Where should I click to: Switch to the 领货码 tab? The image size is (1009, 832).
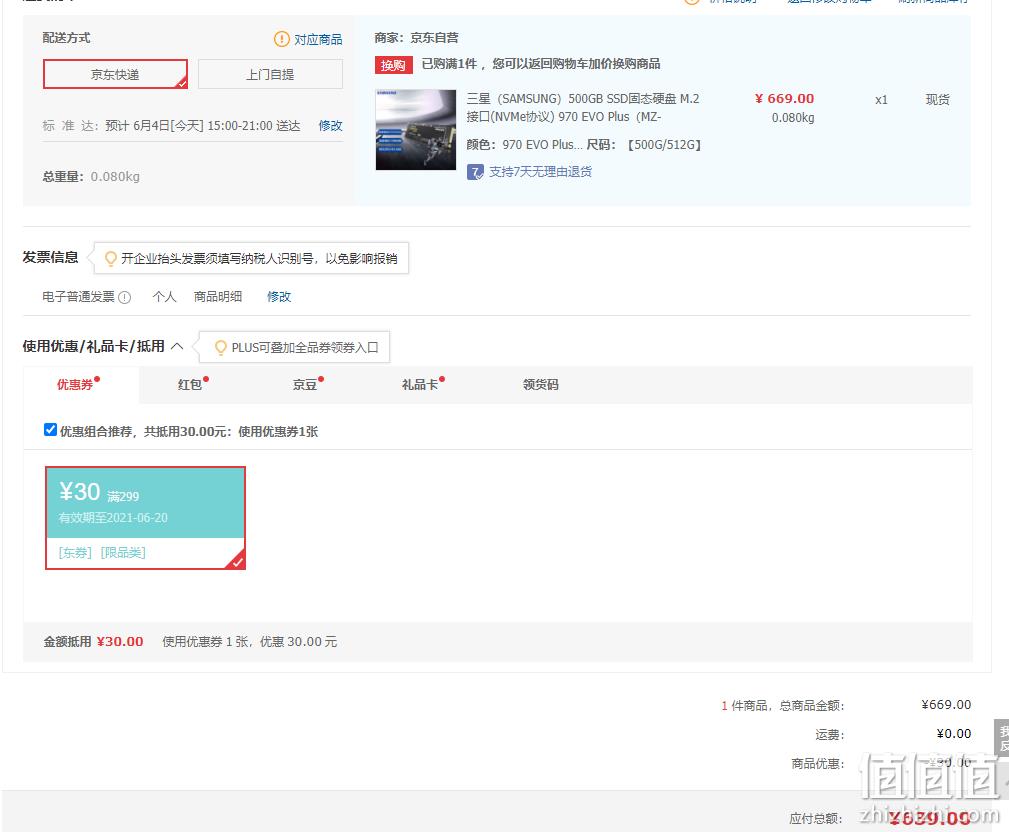541,385
